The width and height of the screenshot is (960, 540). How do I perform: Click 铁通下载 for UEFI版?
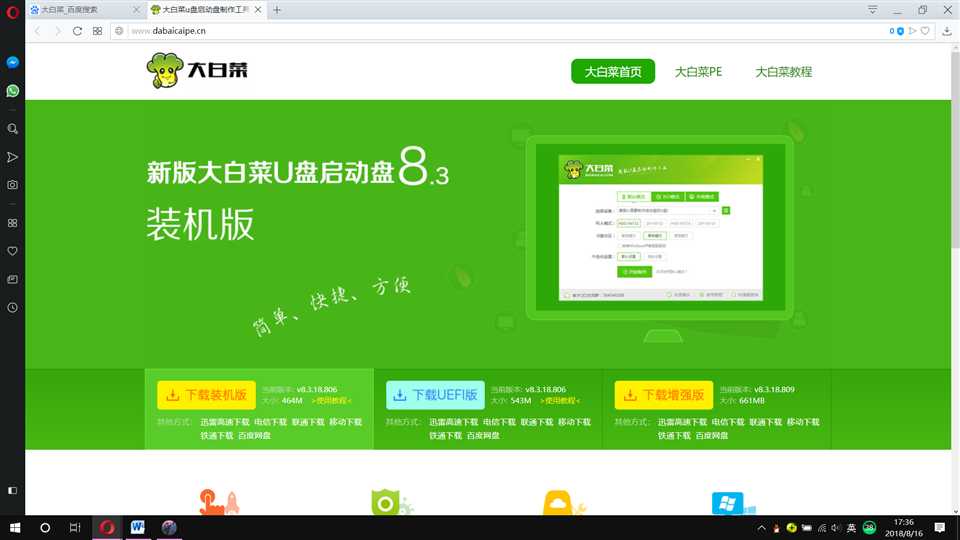coord(446,435)
